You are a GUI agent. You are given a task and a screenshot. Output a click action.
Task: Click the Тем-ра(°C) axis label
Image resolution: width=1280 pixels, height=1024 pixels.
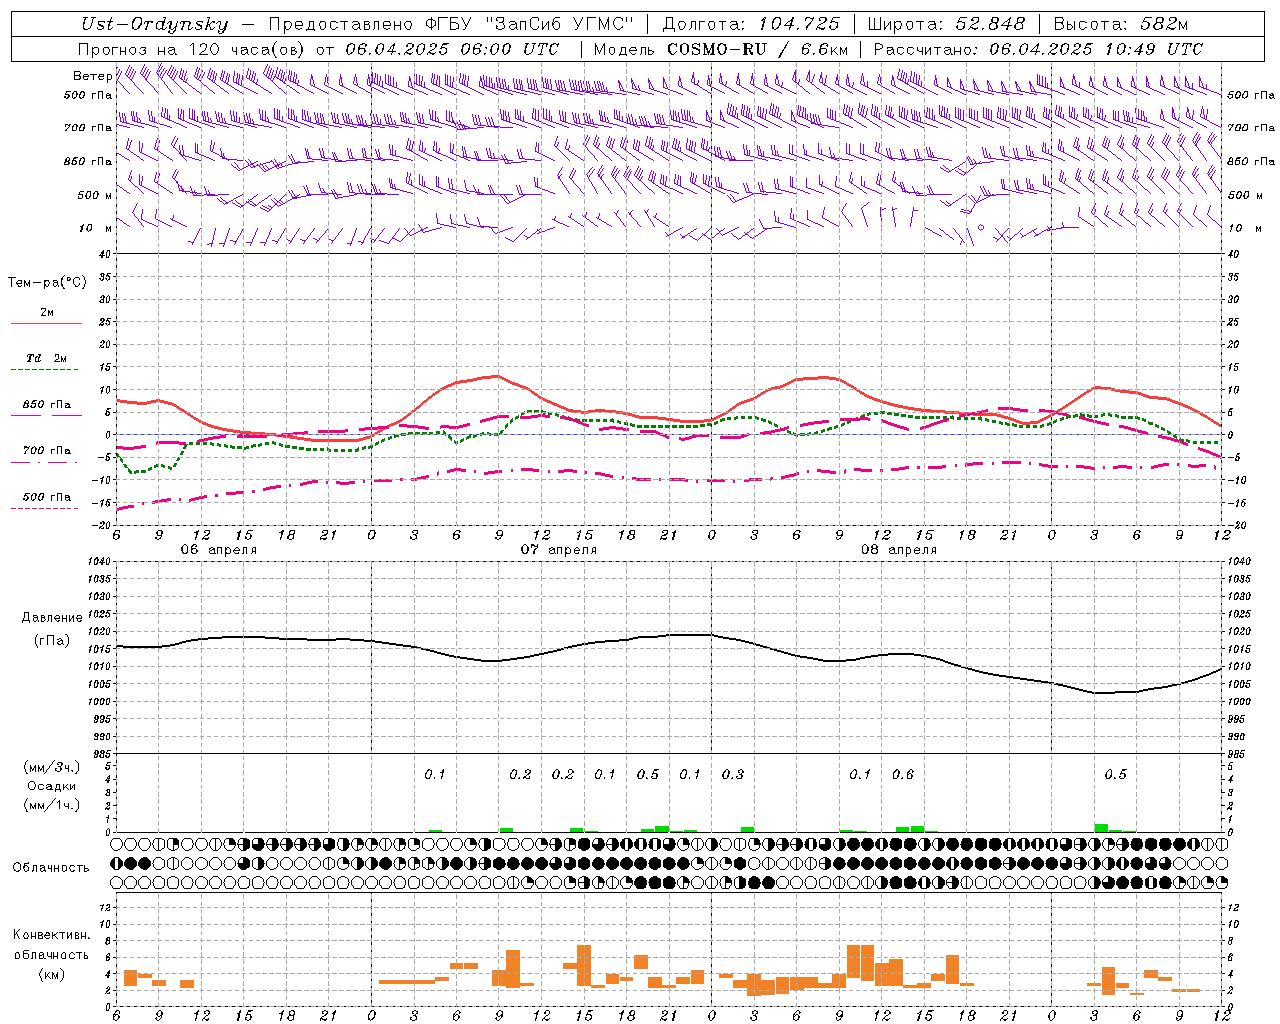point(47,283)
